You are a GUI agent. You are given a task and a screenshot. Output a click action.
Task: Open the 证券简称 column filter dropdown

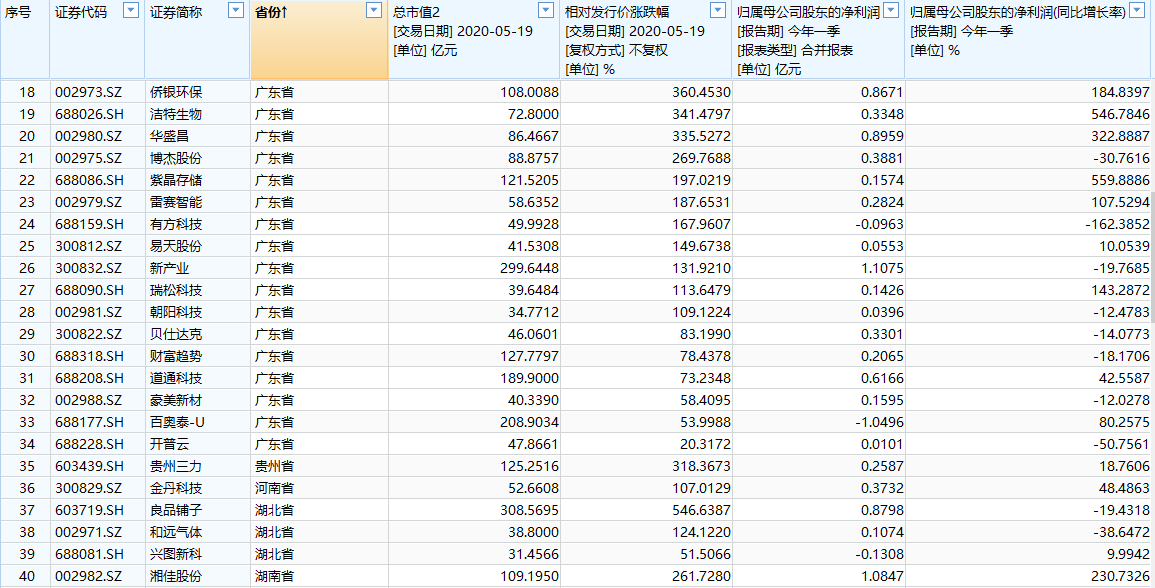tap(235, 10)
